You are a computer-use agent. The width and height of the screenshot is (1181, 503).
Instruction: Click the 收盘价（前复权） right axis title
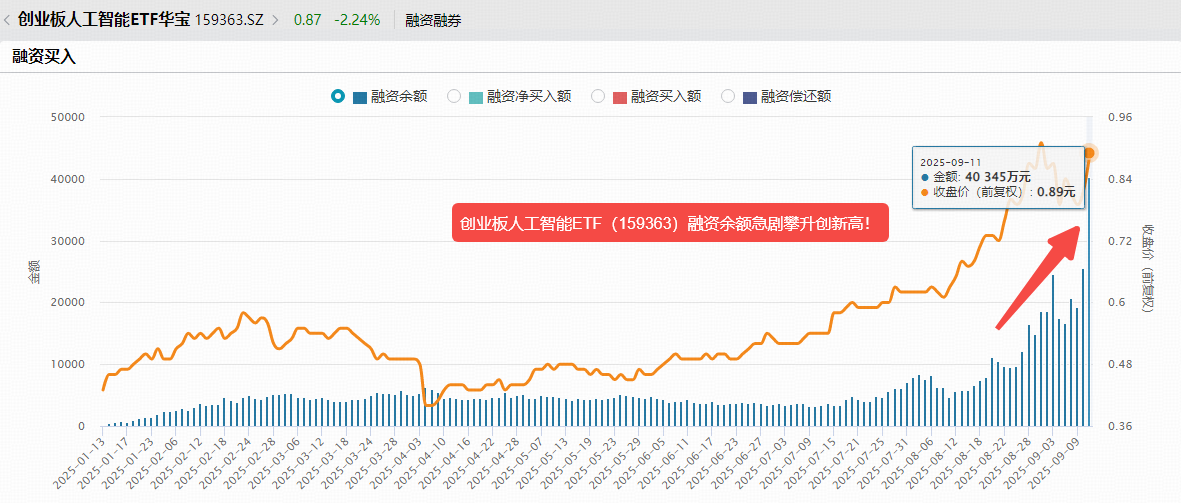click(1148, 268)
